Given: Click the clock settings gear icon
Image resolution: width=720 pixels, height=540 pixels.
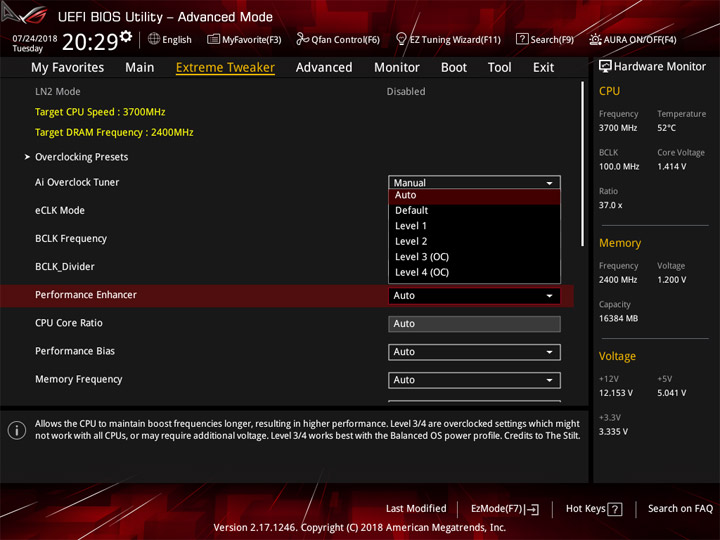Looking at the screenshot, I should pos(125,35).
